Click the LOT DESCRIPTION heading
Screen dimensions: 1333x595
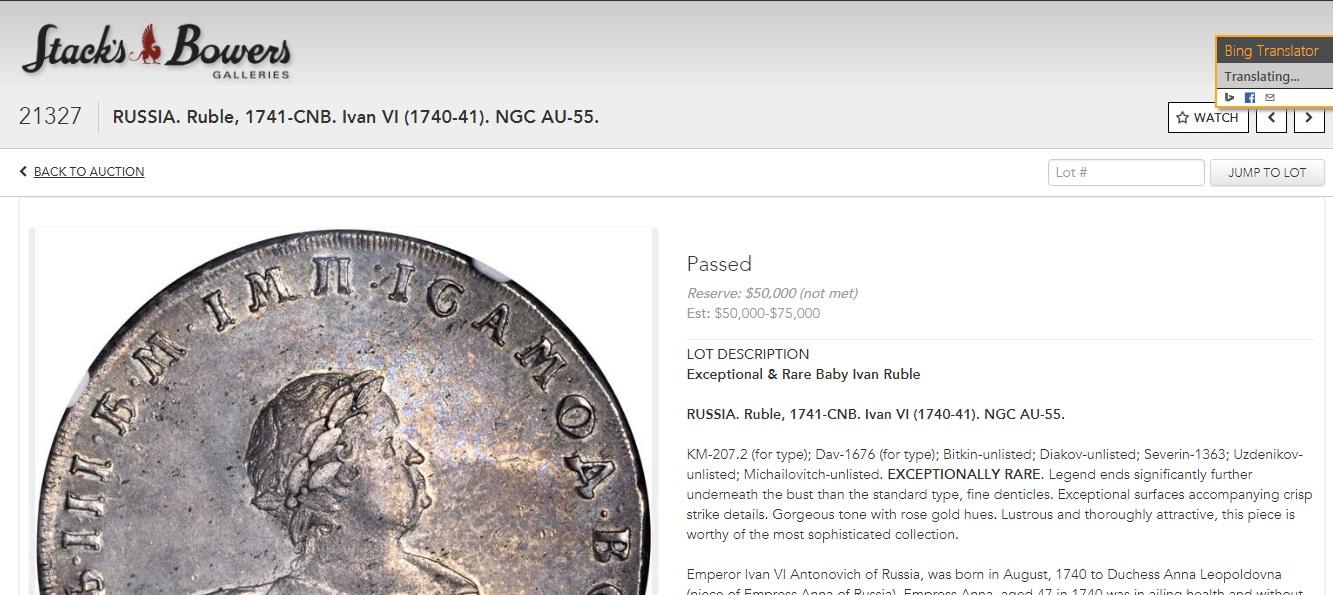pos(748,354)
